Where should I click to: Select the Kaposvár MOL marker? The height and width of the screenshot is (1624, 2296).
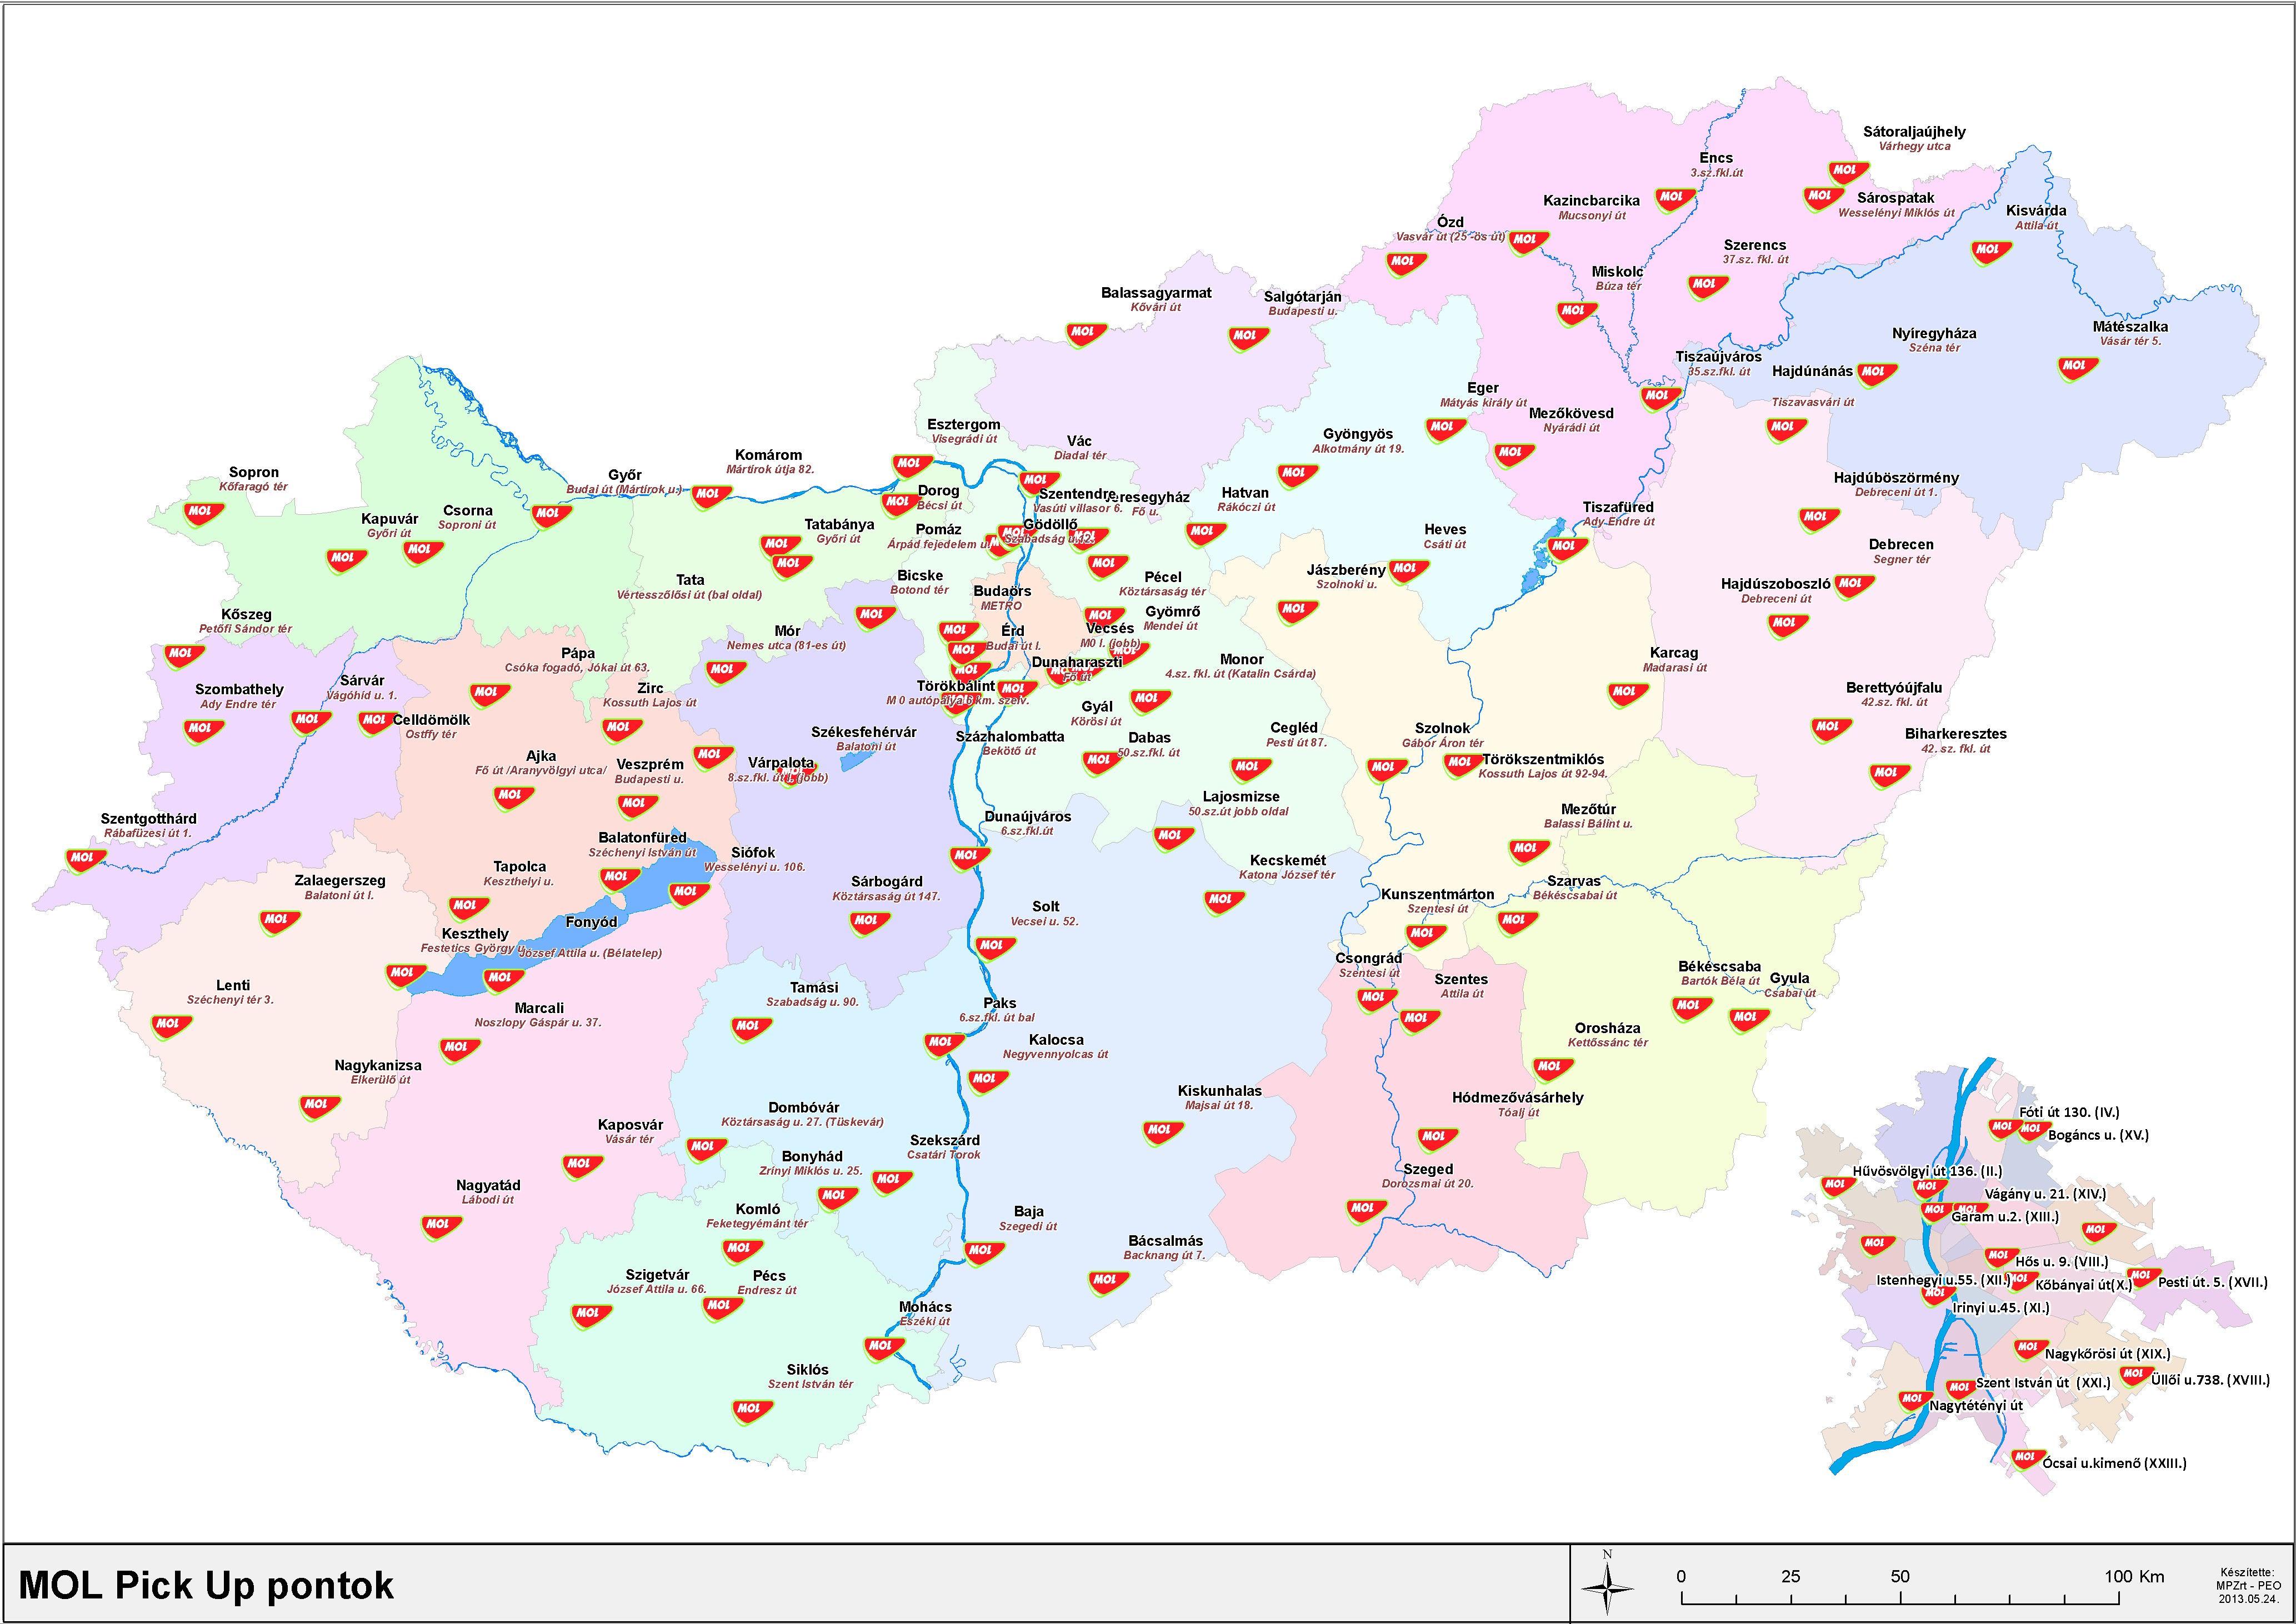(582, 1166)
